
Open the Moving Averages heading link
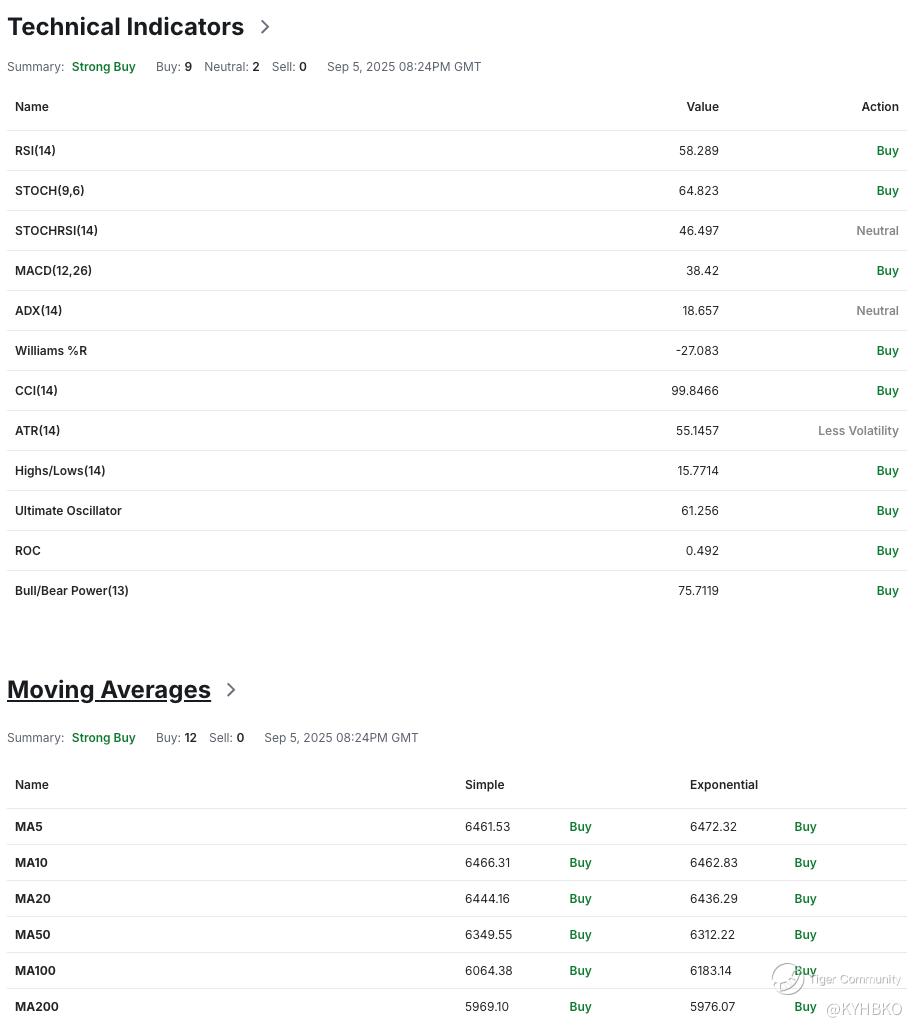(109, 690)
